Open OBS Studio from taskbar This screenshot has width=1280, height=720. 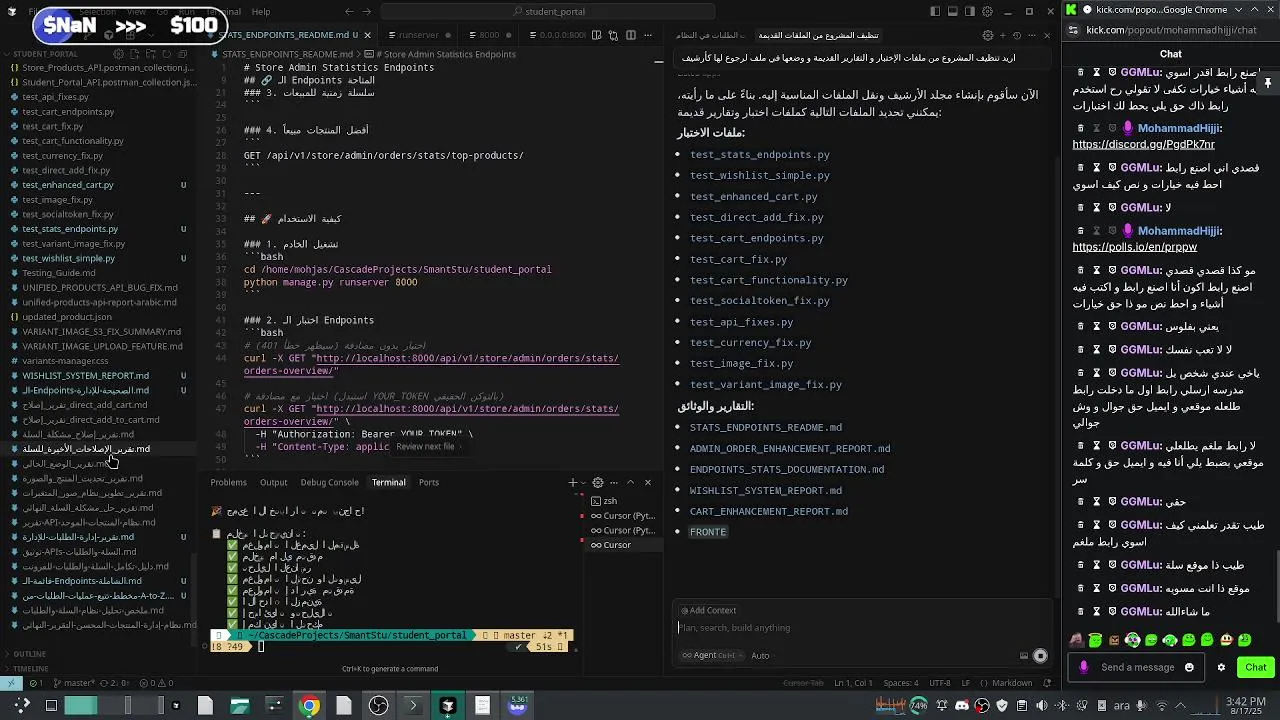point(378,706)
